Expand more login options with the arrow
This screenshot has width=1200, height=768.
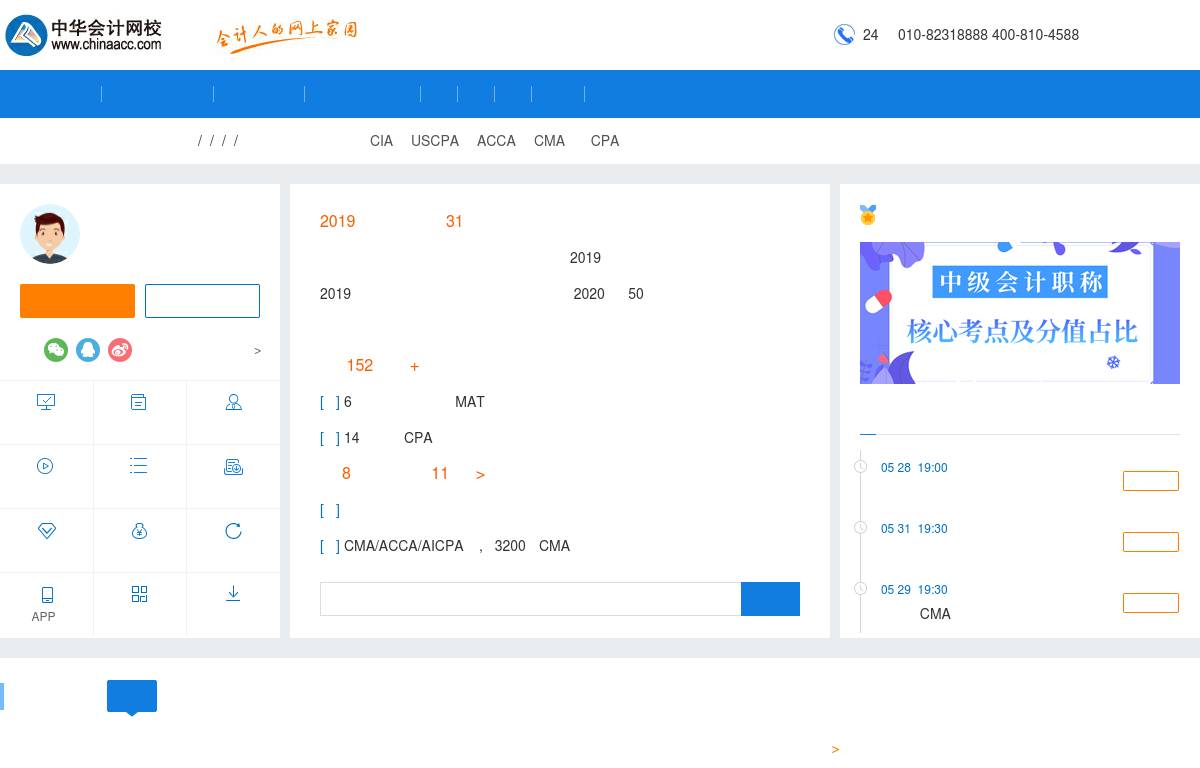click(x=258, y=351)
